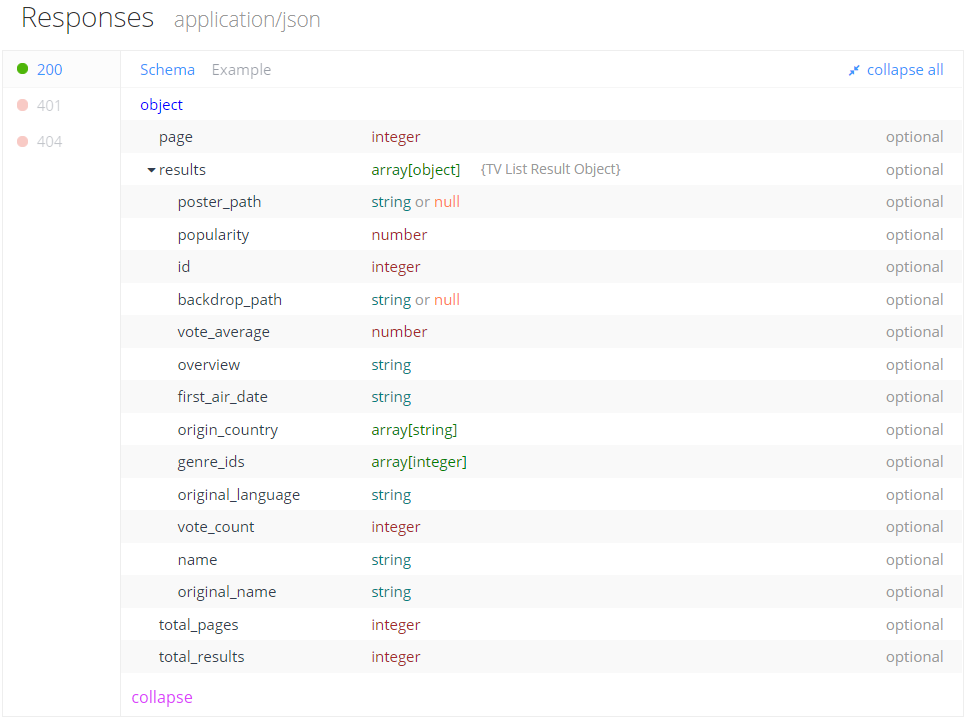Click the optional label of results row
Image resolution: width=971 pixels, height=724 pixels.
click(914, 170)
